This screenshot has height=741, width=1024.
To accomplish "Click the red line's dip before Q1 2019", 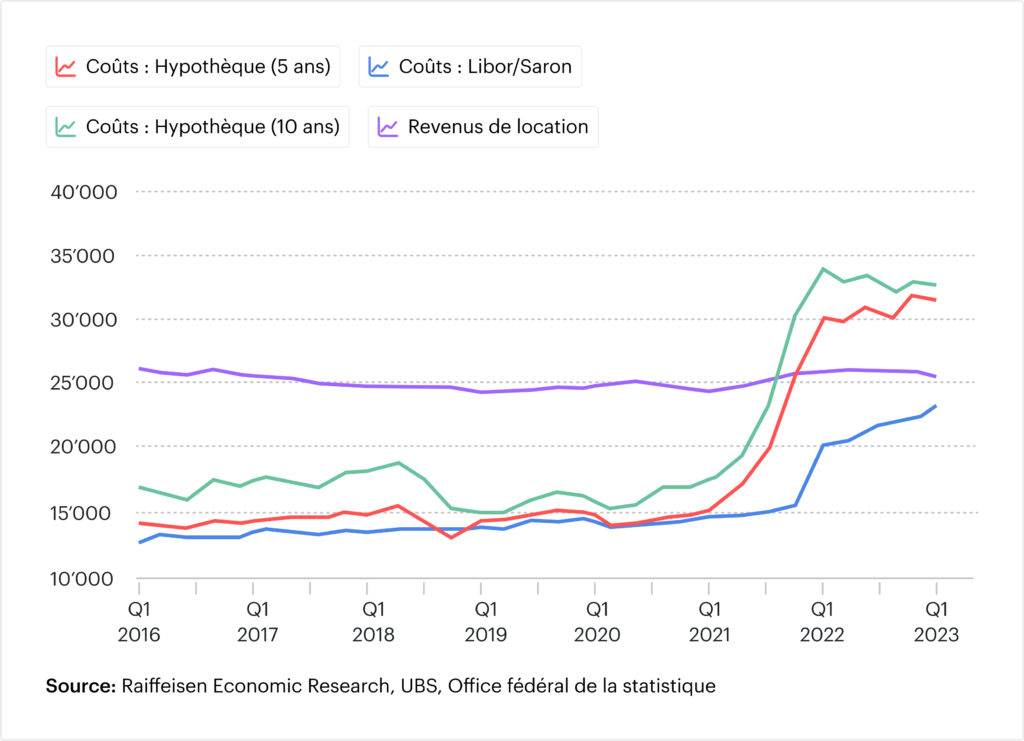I will [x=451, y=537].
